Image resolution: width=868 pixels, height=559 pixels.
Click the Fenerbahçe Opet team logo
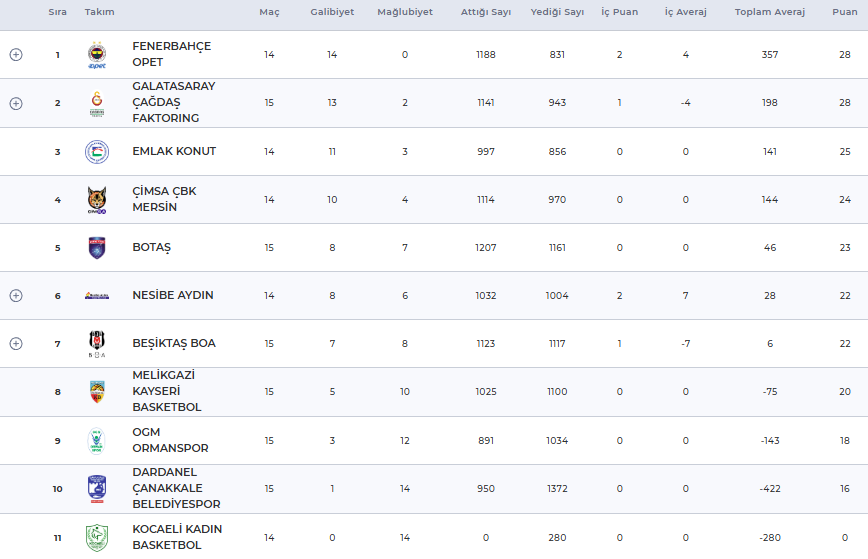click(97, 55)
